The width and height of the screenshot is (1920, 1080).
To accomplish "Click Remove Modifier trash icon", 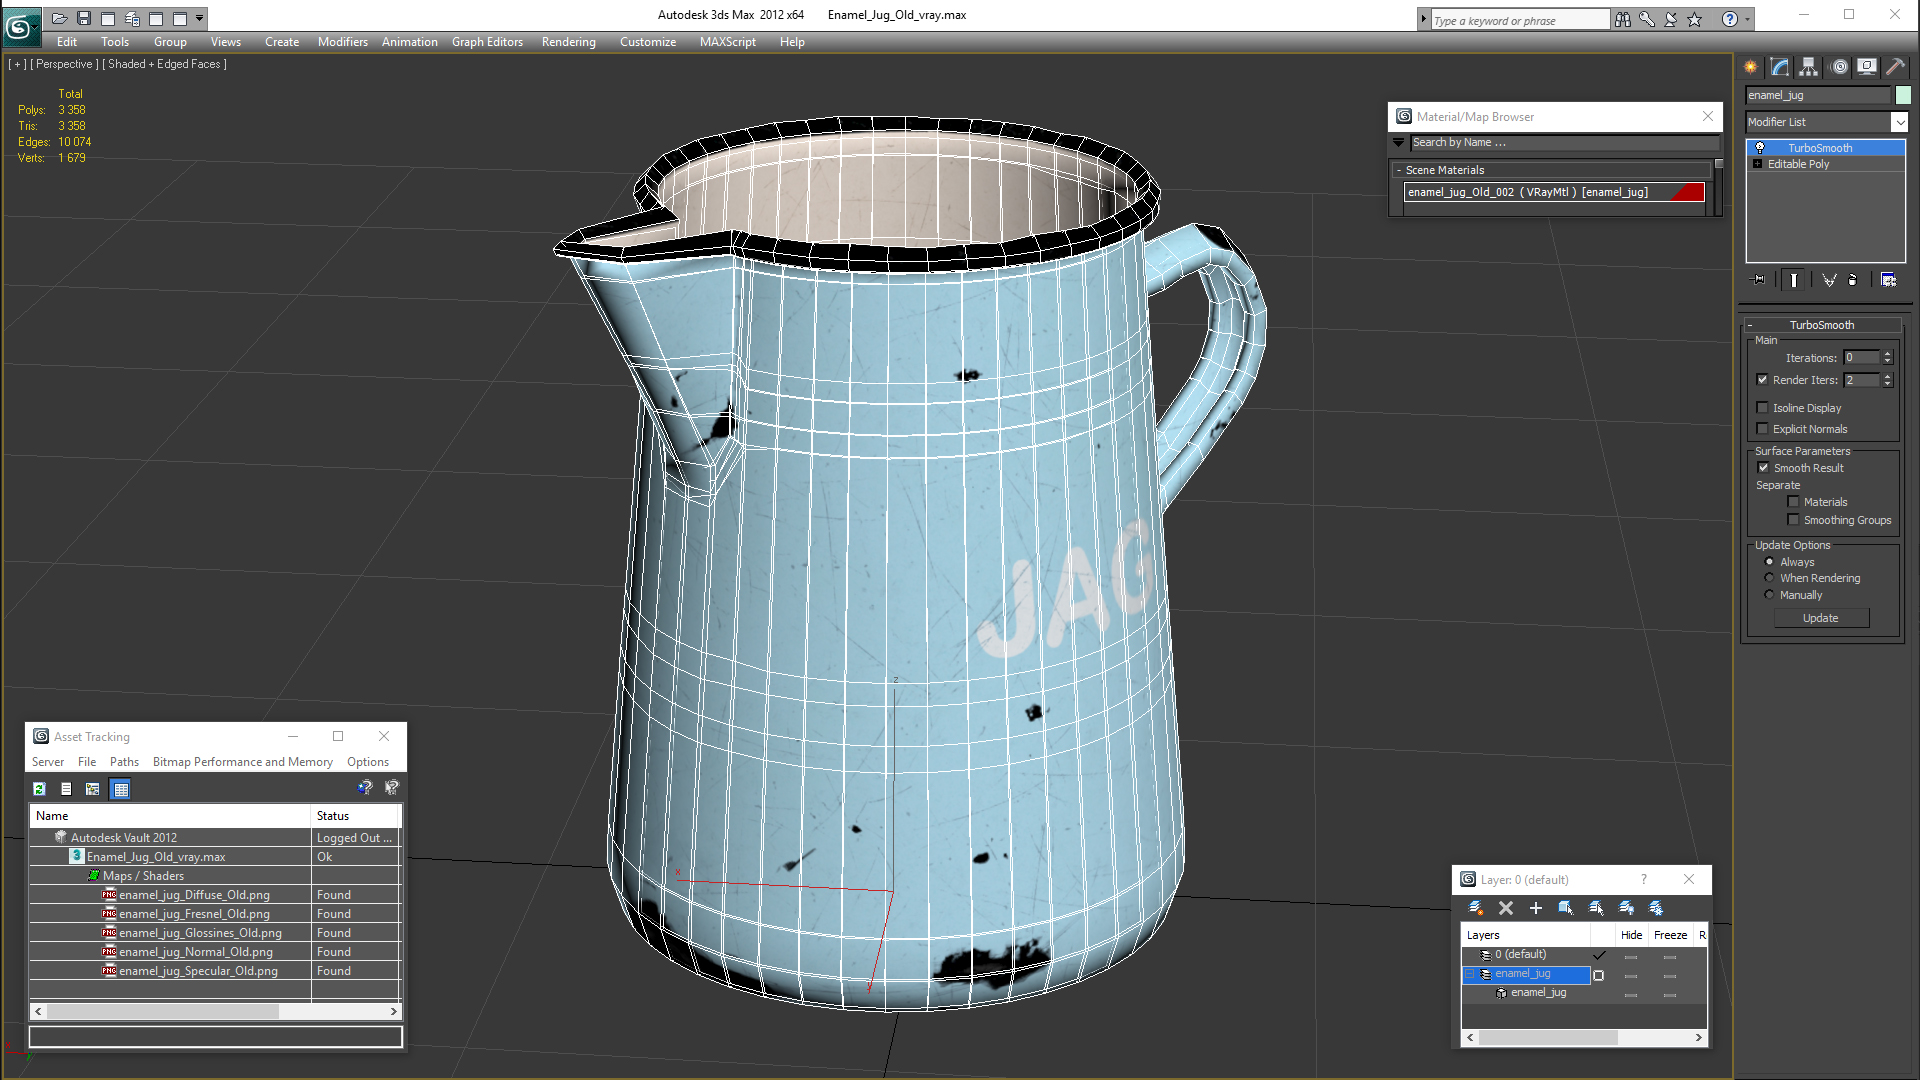I will tap(1853, 280).
